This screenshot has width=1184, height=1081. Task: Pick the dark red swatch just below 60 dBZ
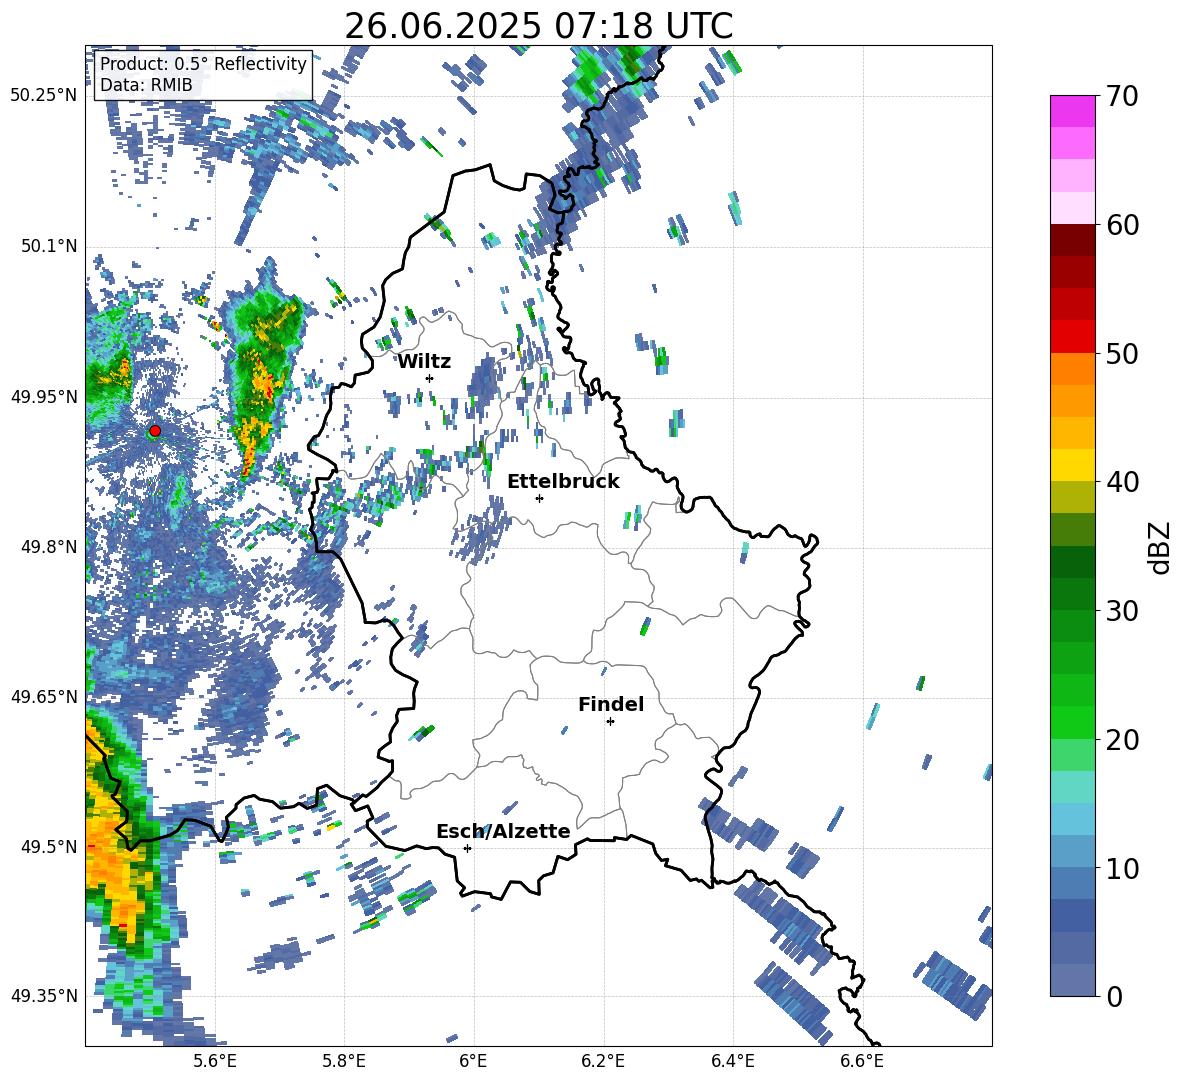pyautogui.click(x=1072, y=240)
